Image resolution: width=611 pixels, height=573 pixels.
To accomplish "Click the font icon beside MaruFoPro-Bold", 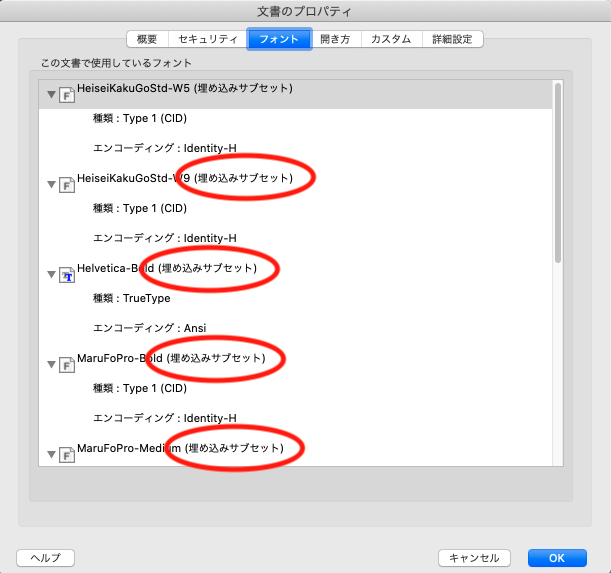I will coord(67,365).
